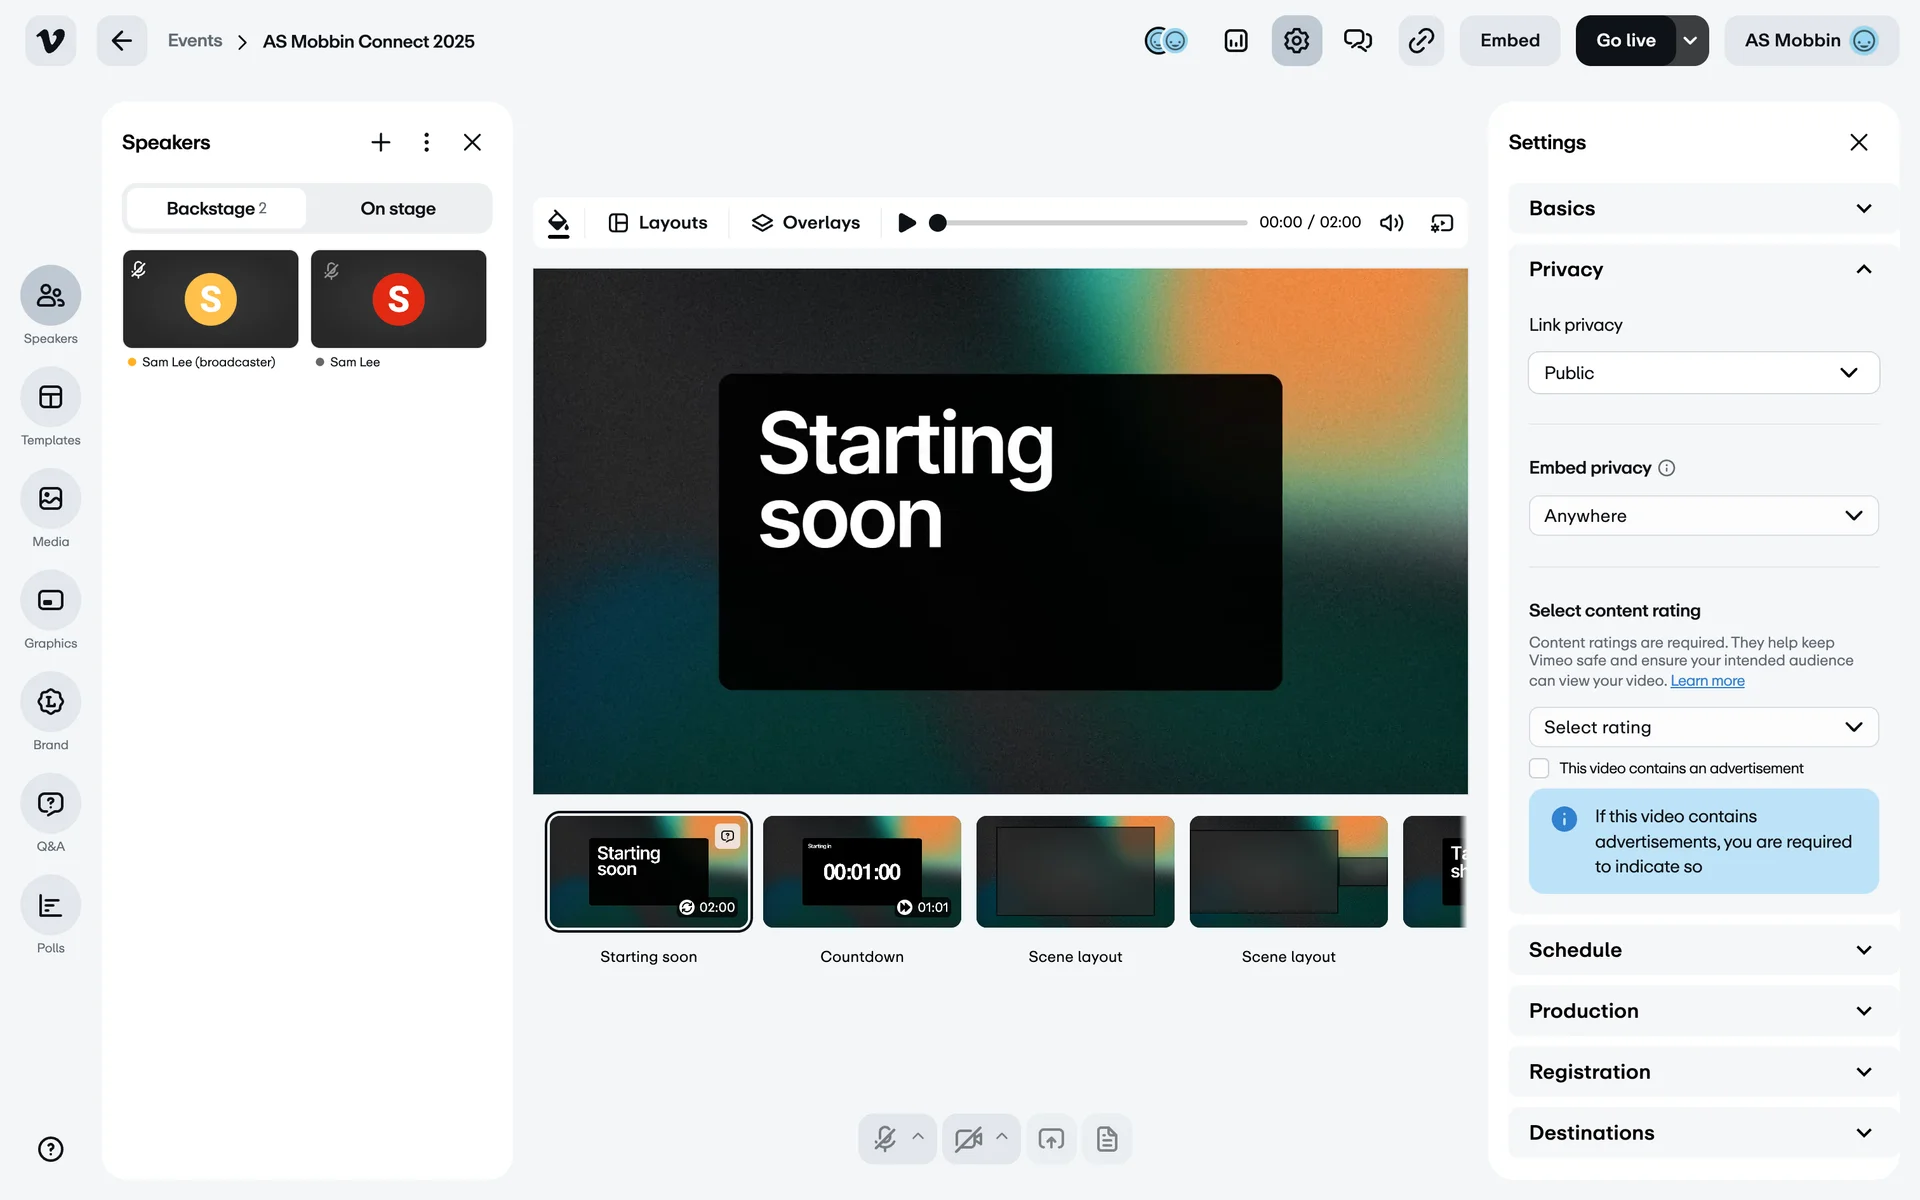Click the scene playback progress slider
Image resolution: width=1920 pixels, height=1200 pixels.
pos(1090,223)
